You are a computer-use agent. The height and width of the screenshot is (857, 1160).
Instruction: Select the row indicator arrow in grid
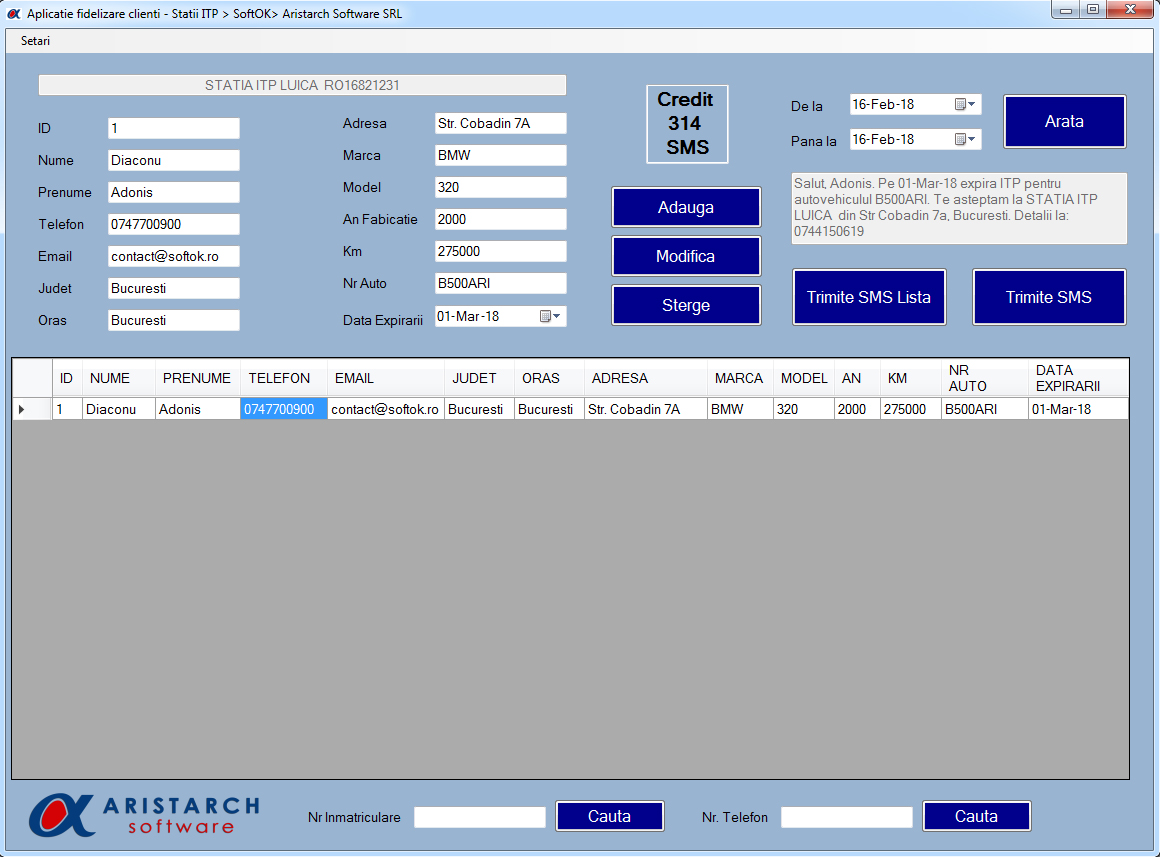[x=22, y=409]
